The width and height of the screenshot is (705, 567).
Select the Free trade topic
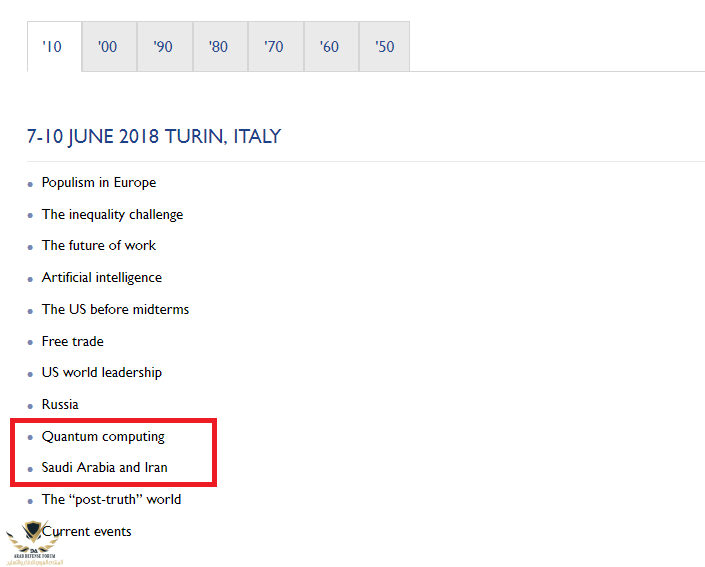coord(73,342)
